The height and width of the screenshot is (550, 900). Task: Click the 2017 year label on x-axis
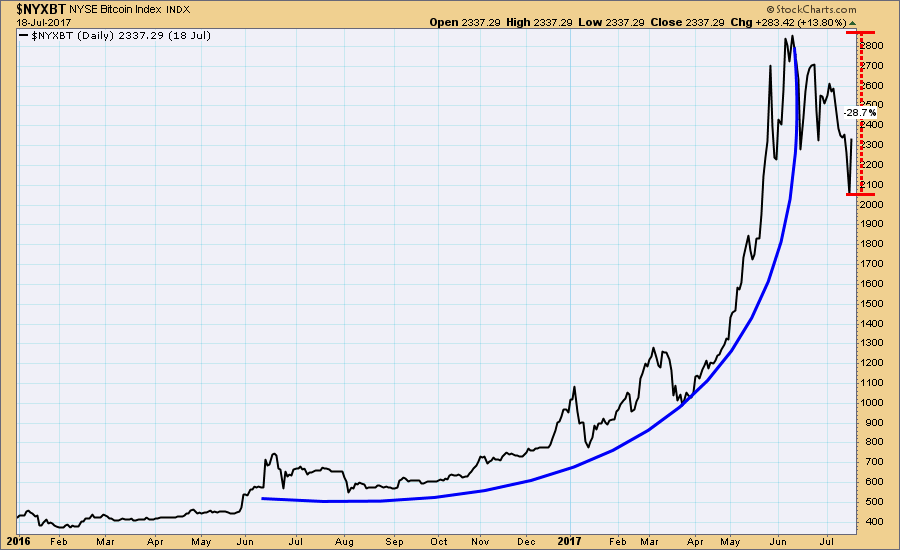tap(569, 541)
